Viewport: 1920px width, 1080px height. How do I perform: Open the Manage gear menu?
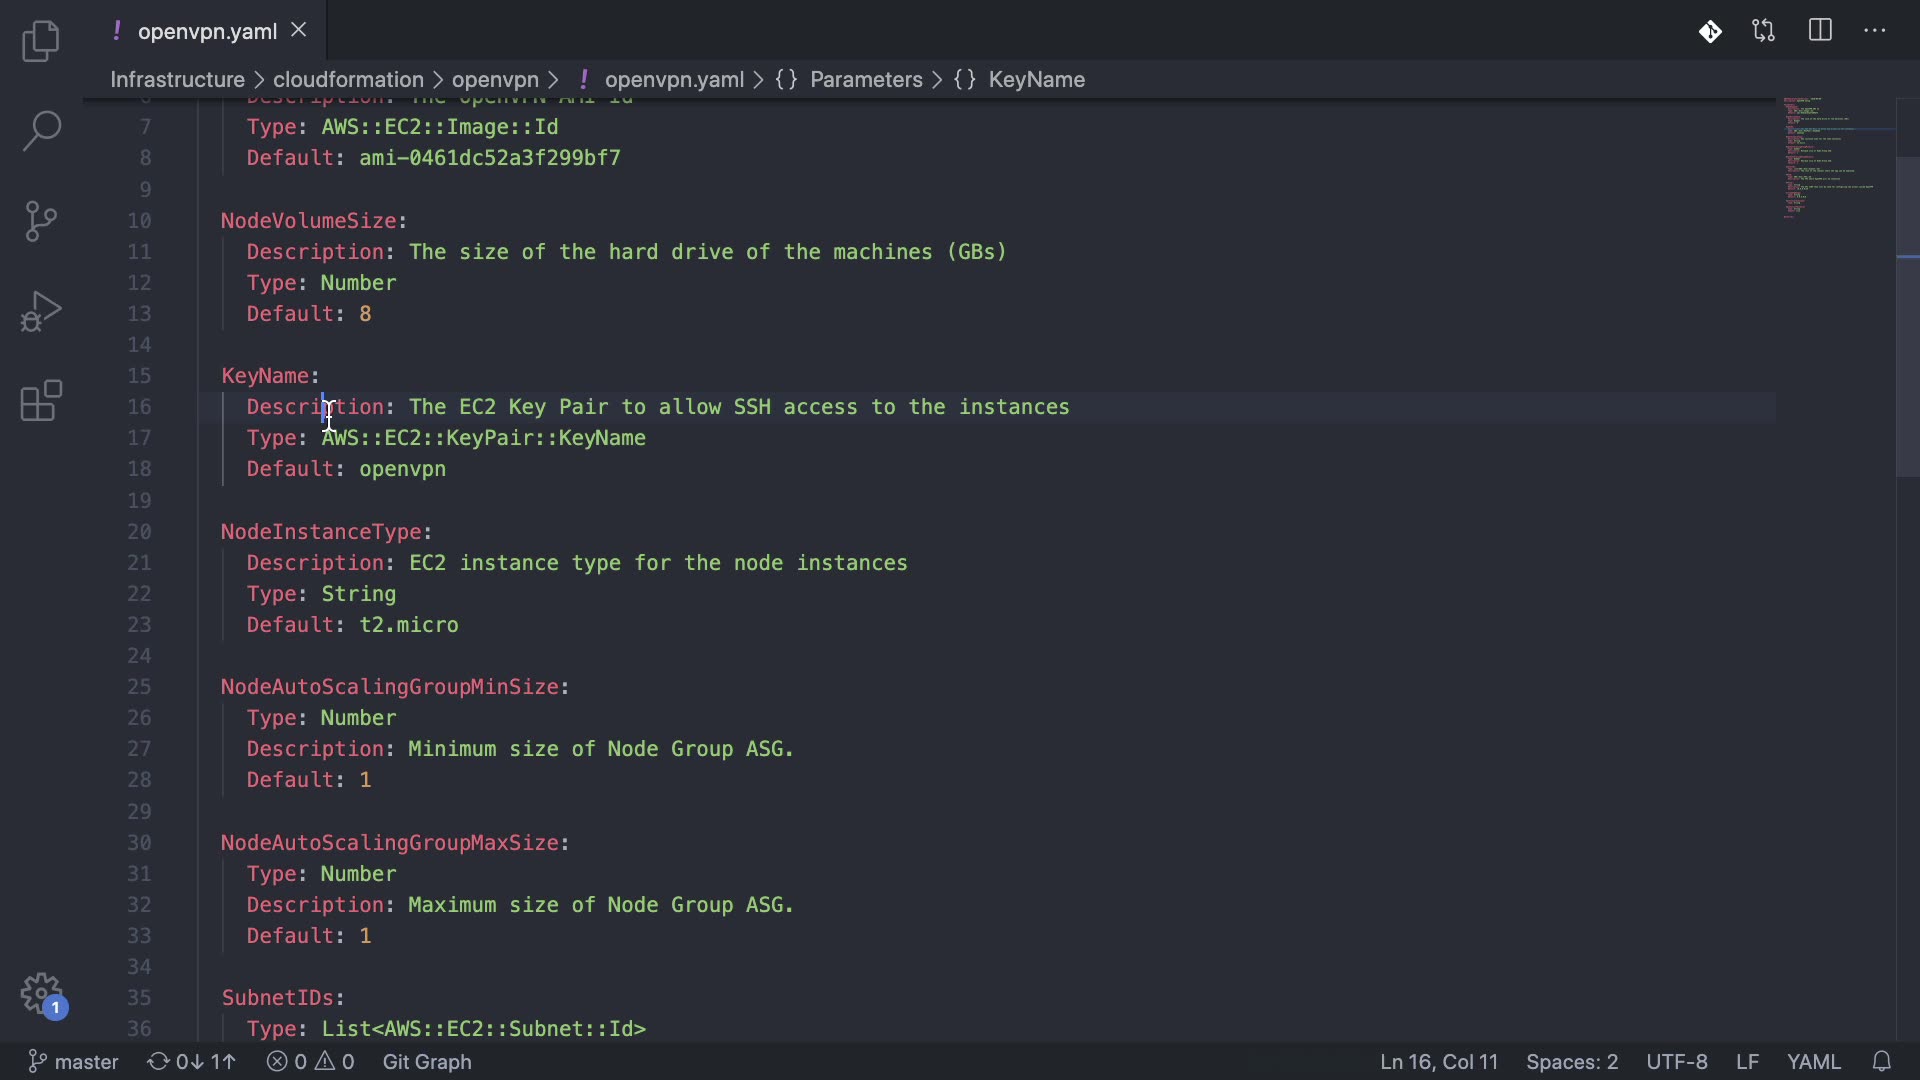pos(41,994)
